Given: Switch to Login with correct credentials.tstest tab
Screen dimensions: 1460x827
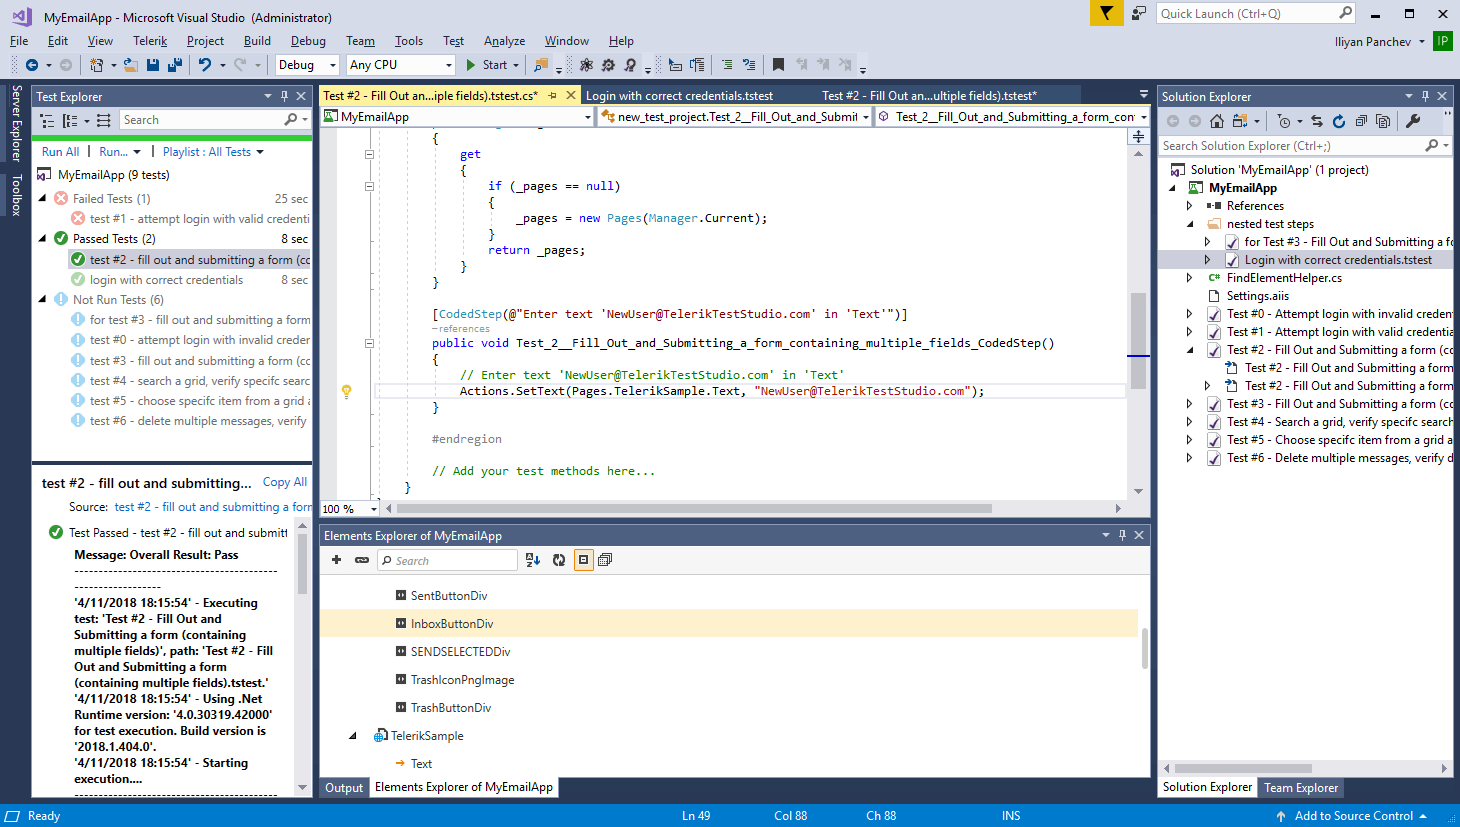Looking at the screenshot, I should tap(680, 96).
